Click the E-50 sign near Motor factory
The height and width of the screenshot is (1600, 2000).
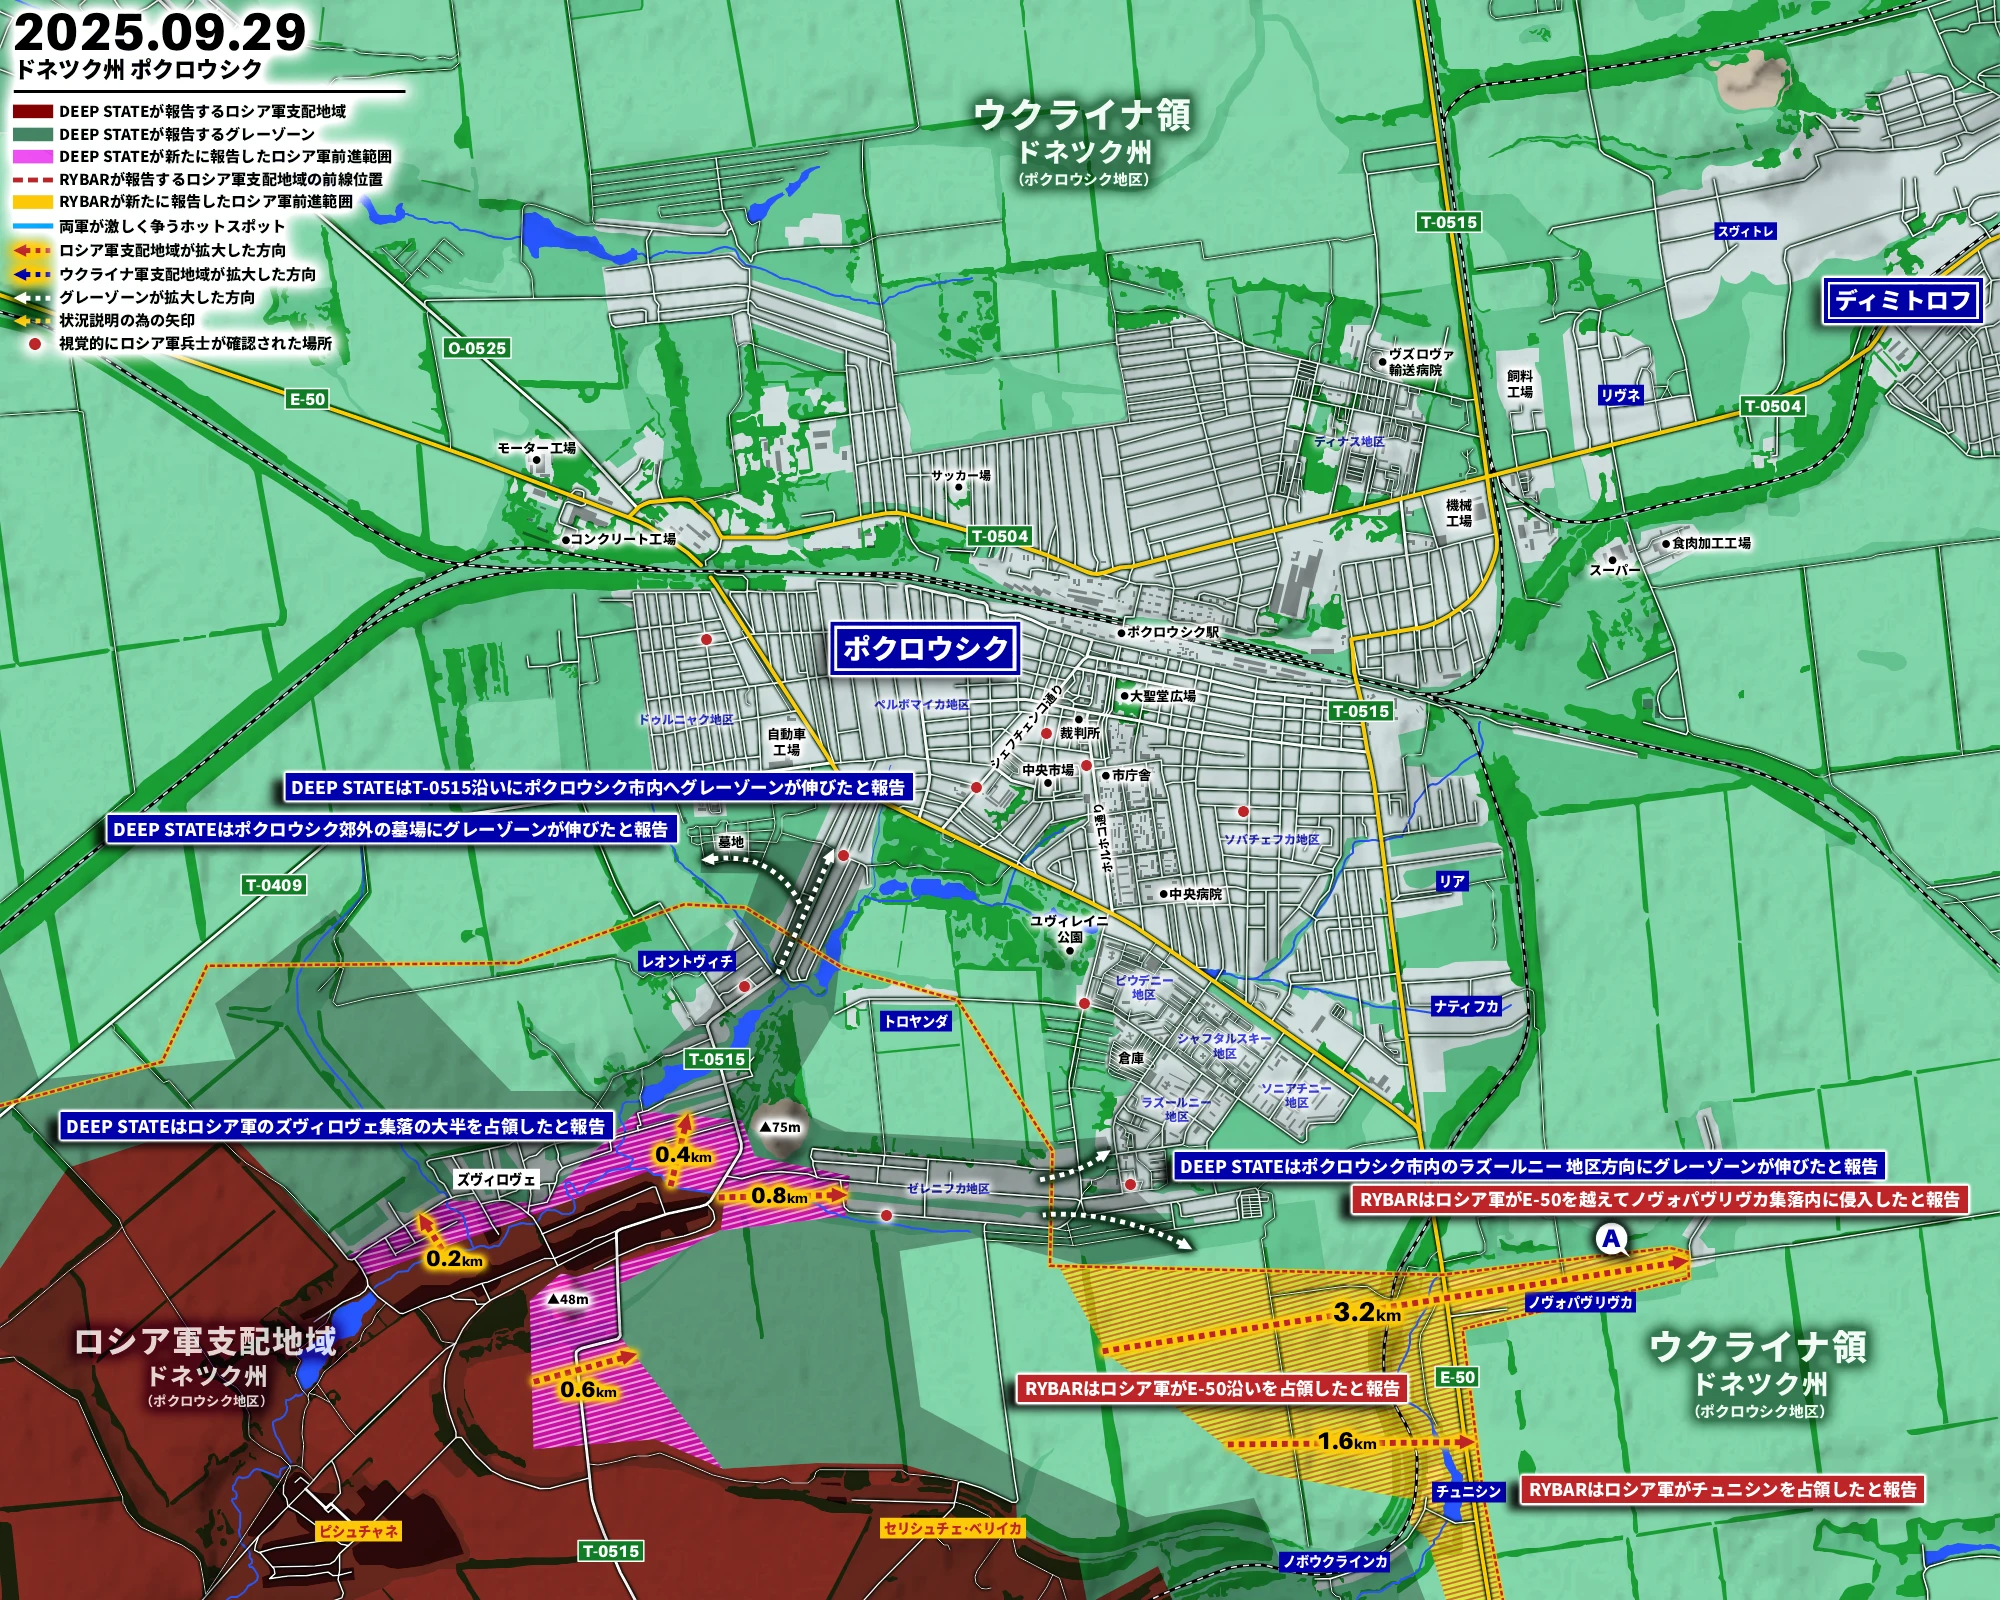click(x=307, y=399)
